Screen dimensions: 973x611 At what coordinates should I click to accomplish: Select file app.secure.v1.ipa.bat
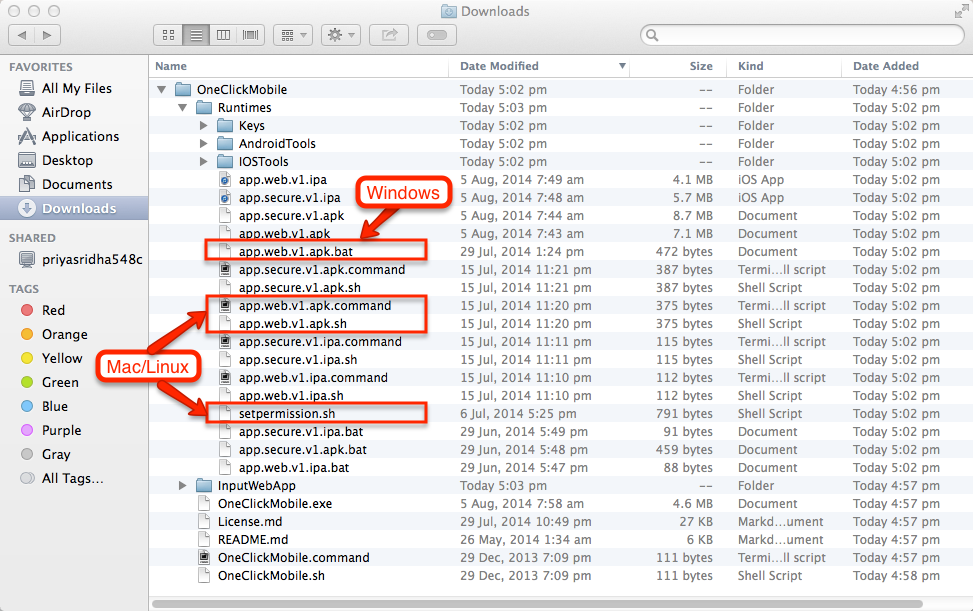click(300, 431)
